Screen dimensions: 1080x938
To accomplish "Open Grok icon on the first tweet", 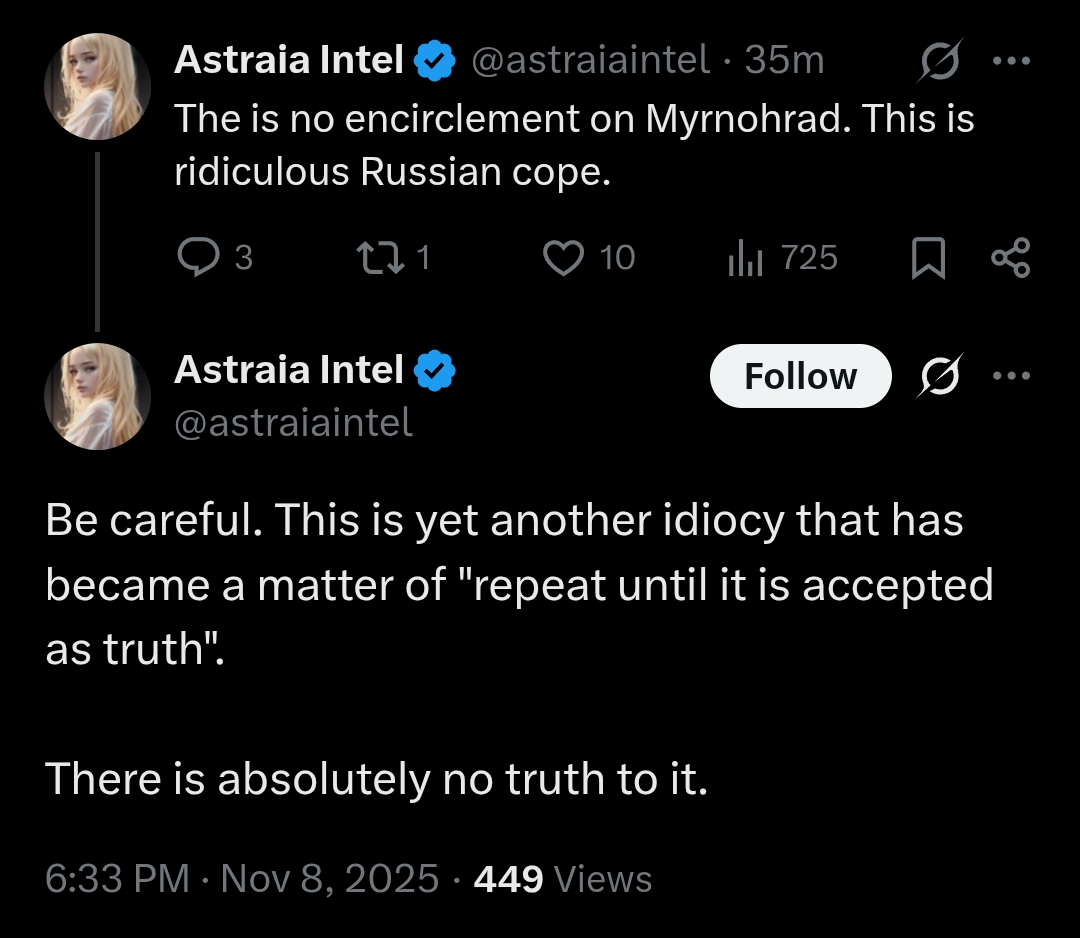I will pyautogui.click(x=940, y=61).
